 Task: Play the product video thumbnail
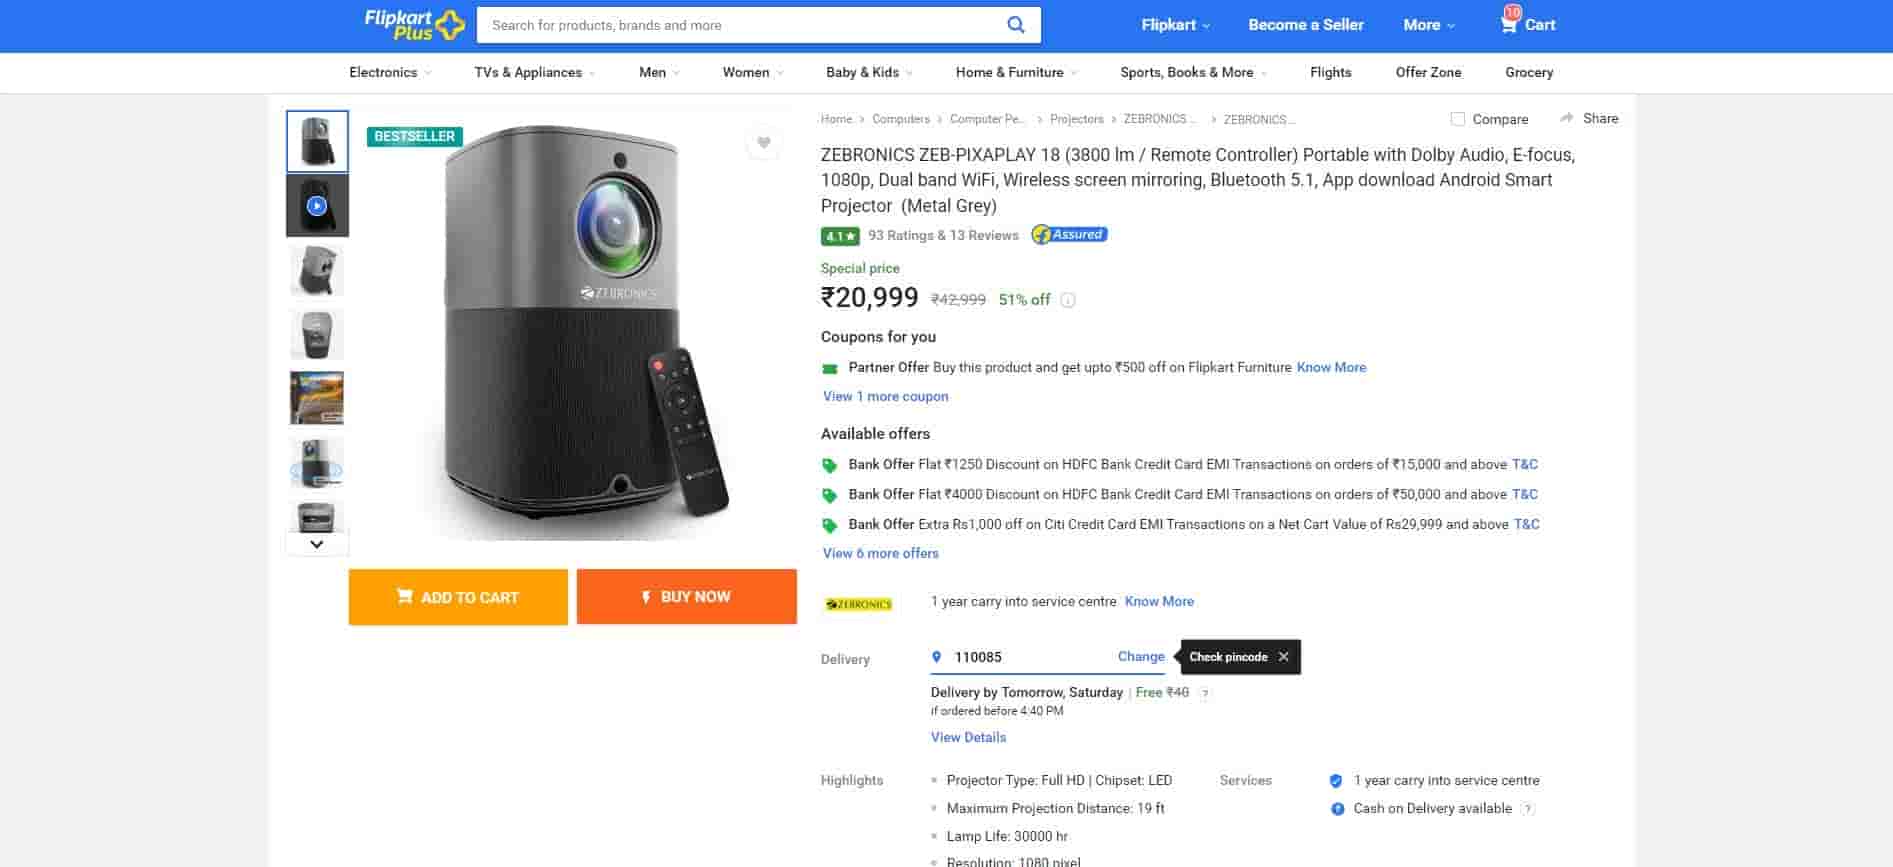click(317, 206)
